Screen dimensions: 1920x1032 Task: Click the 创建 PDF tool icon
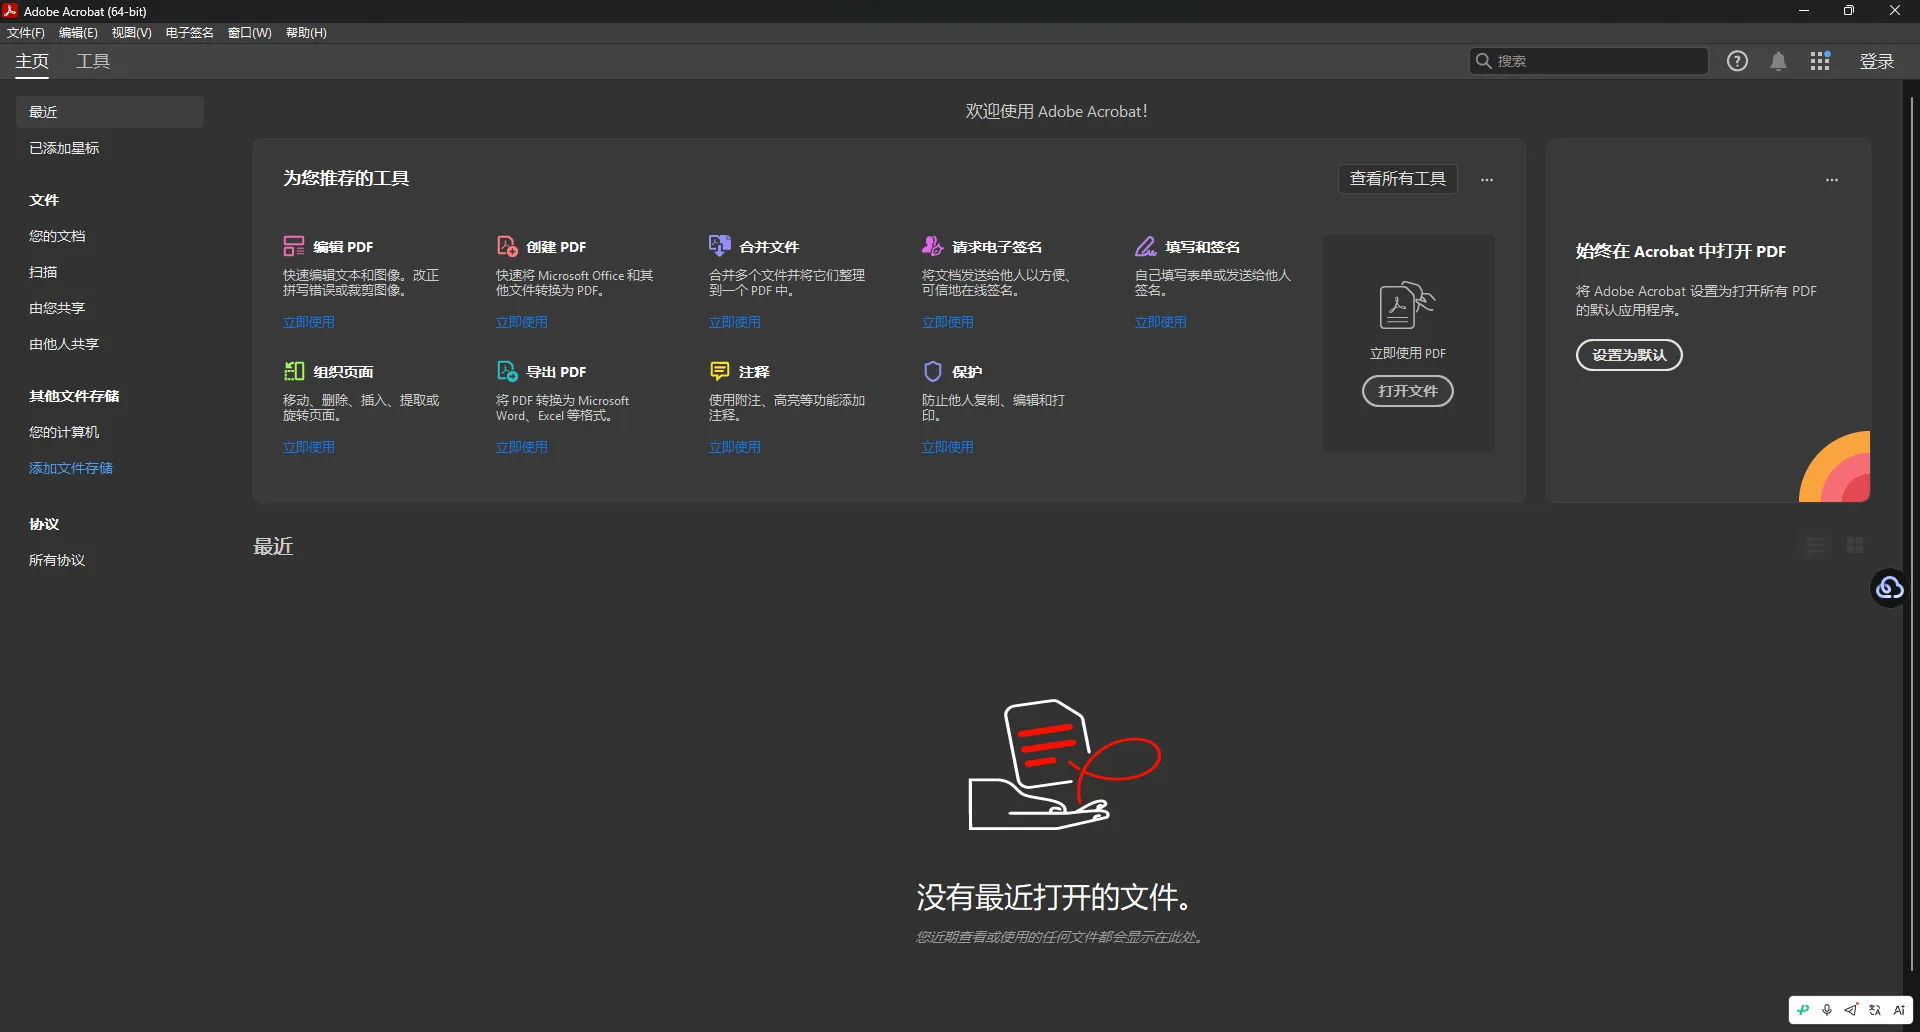[x=507, y=246]
